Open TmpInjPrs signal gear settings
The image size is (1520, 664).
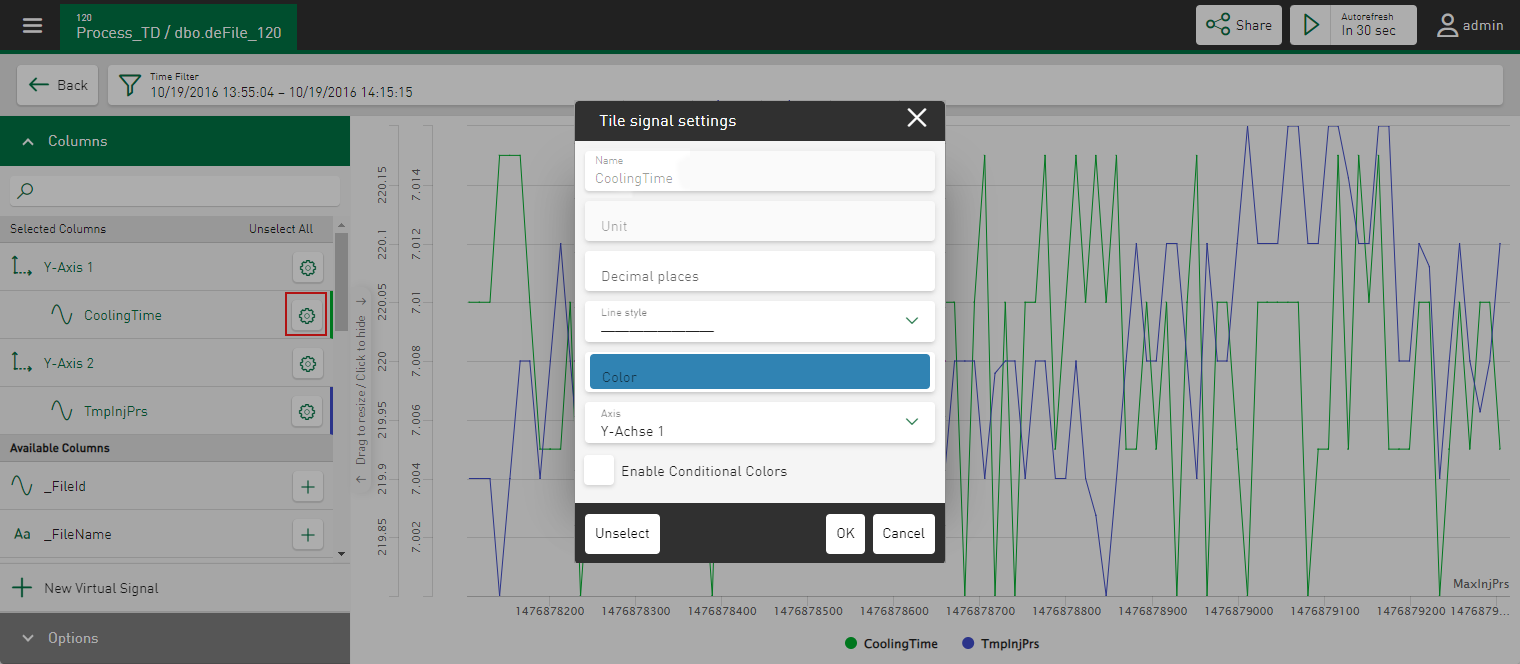pos(307,411)
